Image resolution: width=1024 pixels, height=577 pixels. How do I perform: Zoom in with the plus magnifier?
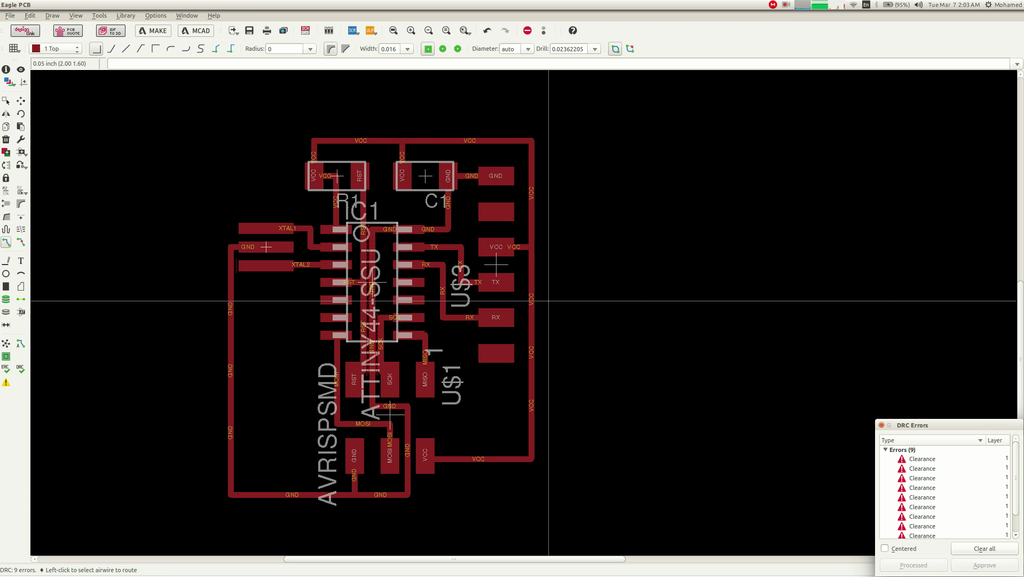(411, 31)
